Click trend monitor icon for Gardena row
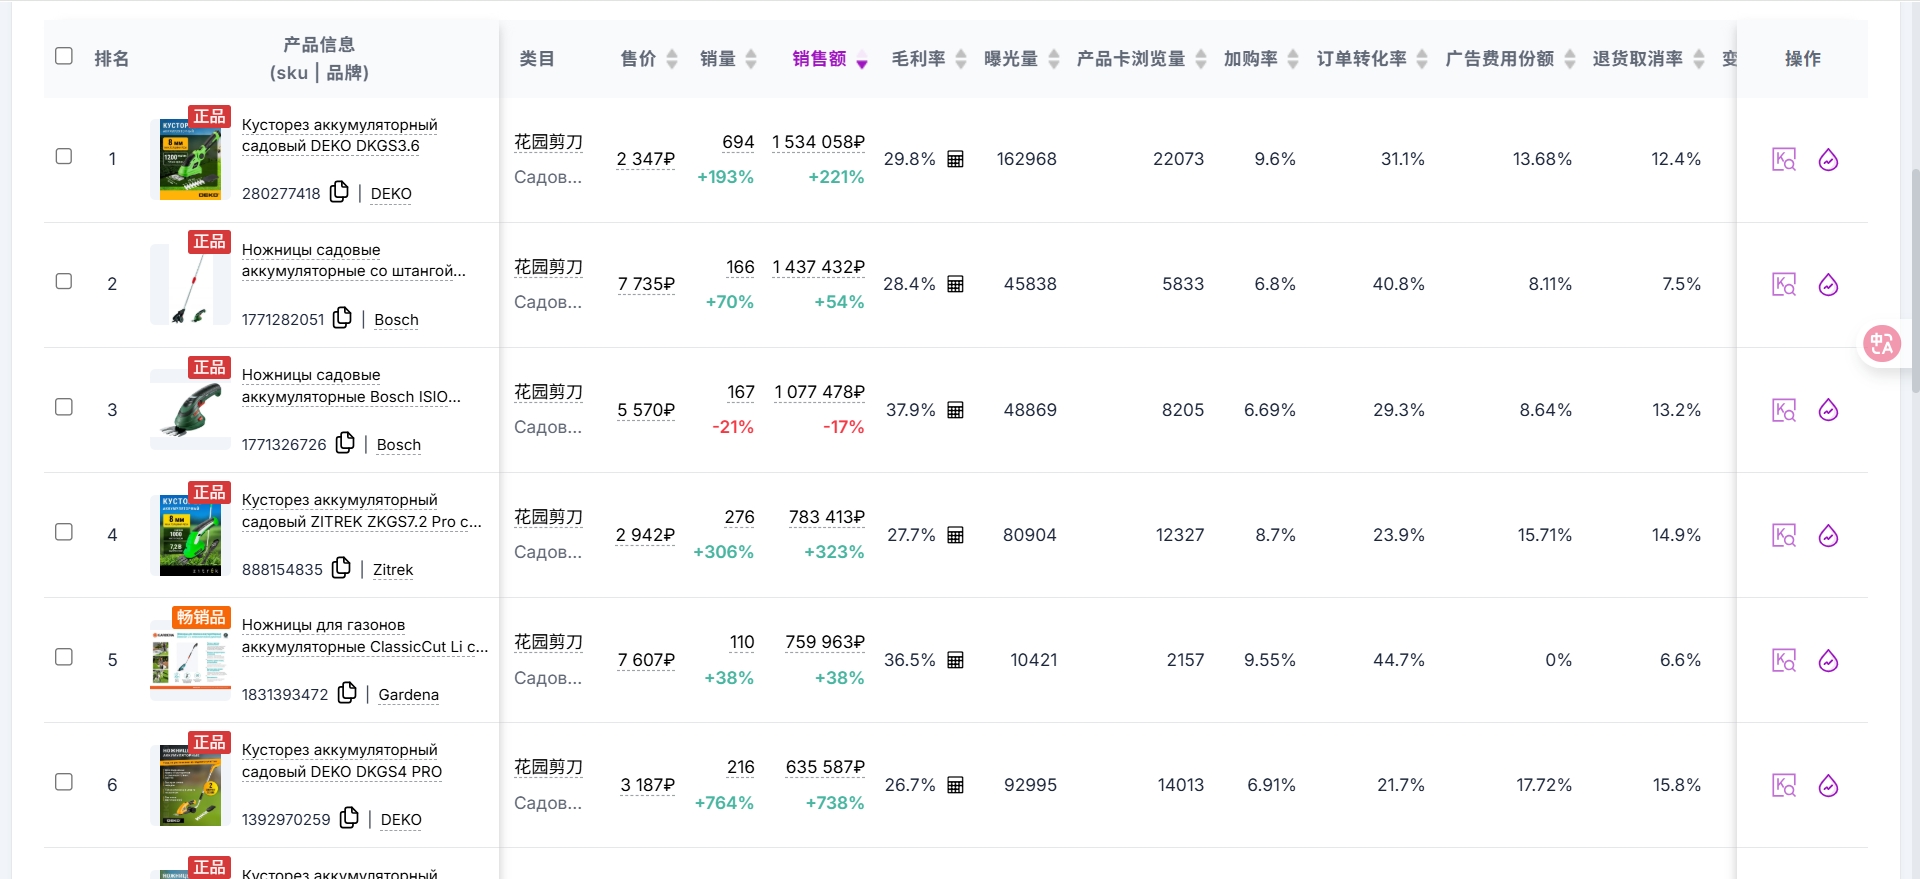The image size is (1920, 879). 1828,661
